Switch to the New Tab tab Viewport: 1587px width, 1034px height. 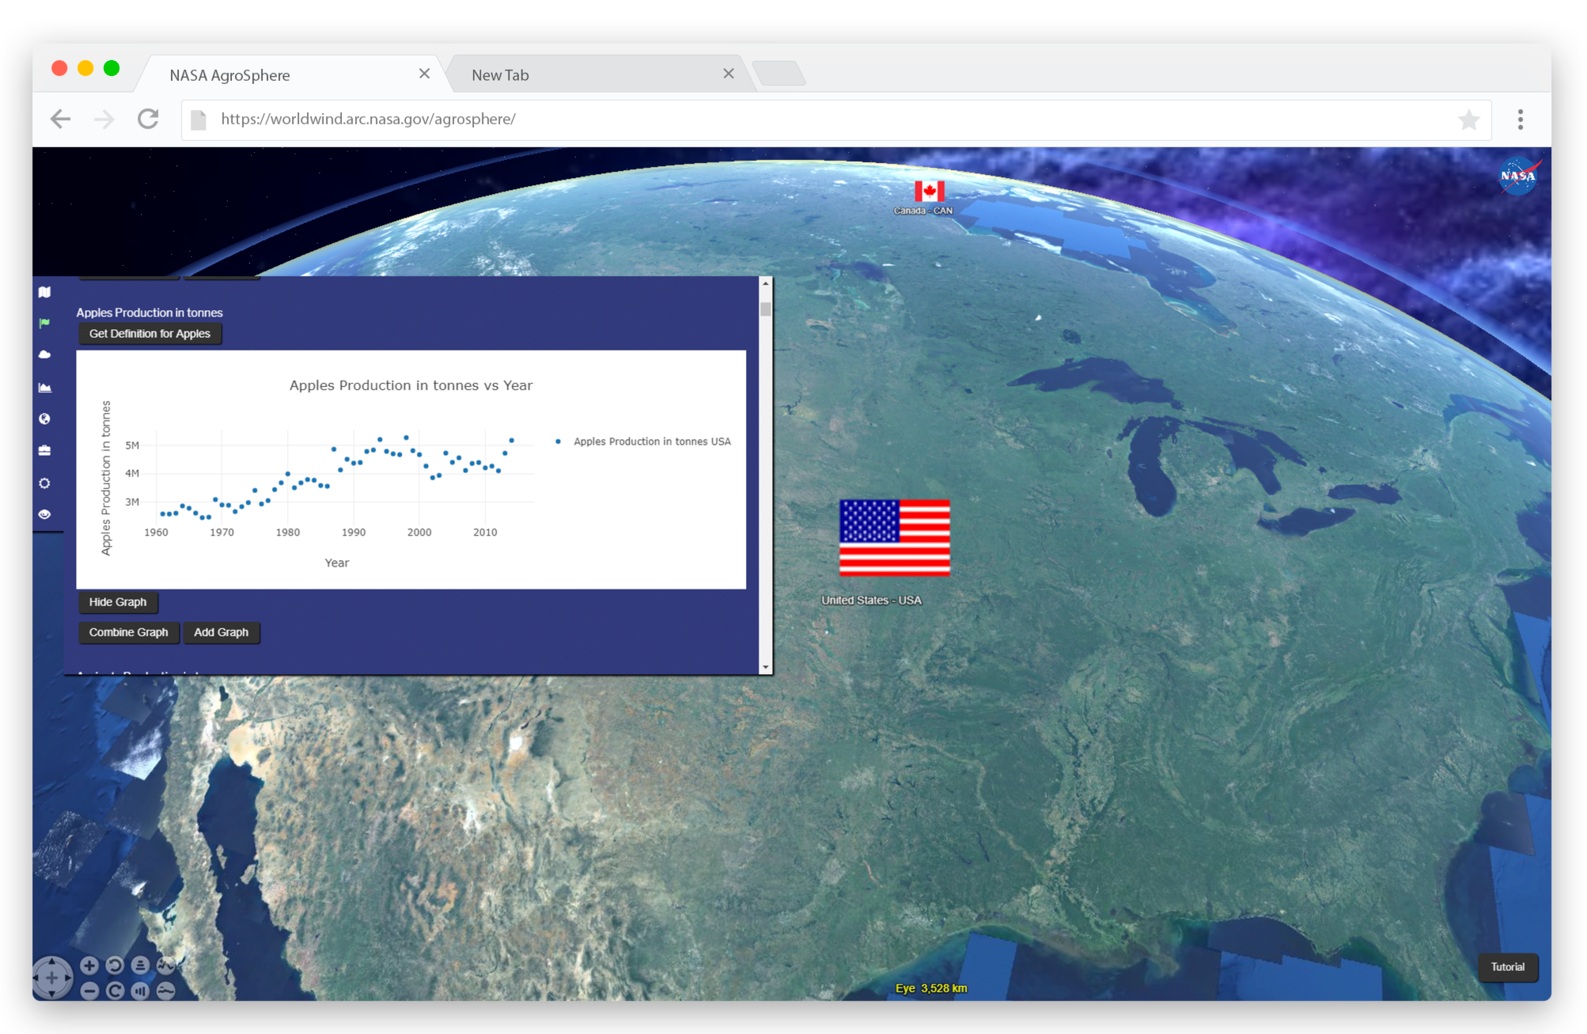[595, 75]
